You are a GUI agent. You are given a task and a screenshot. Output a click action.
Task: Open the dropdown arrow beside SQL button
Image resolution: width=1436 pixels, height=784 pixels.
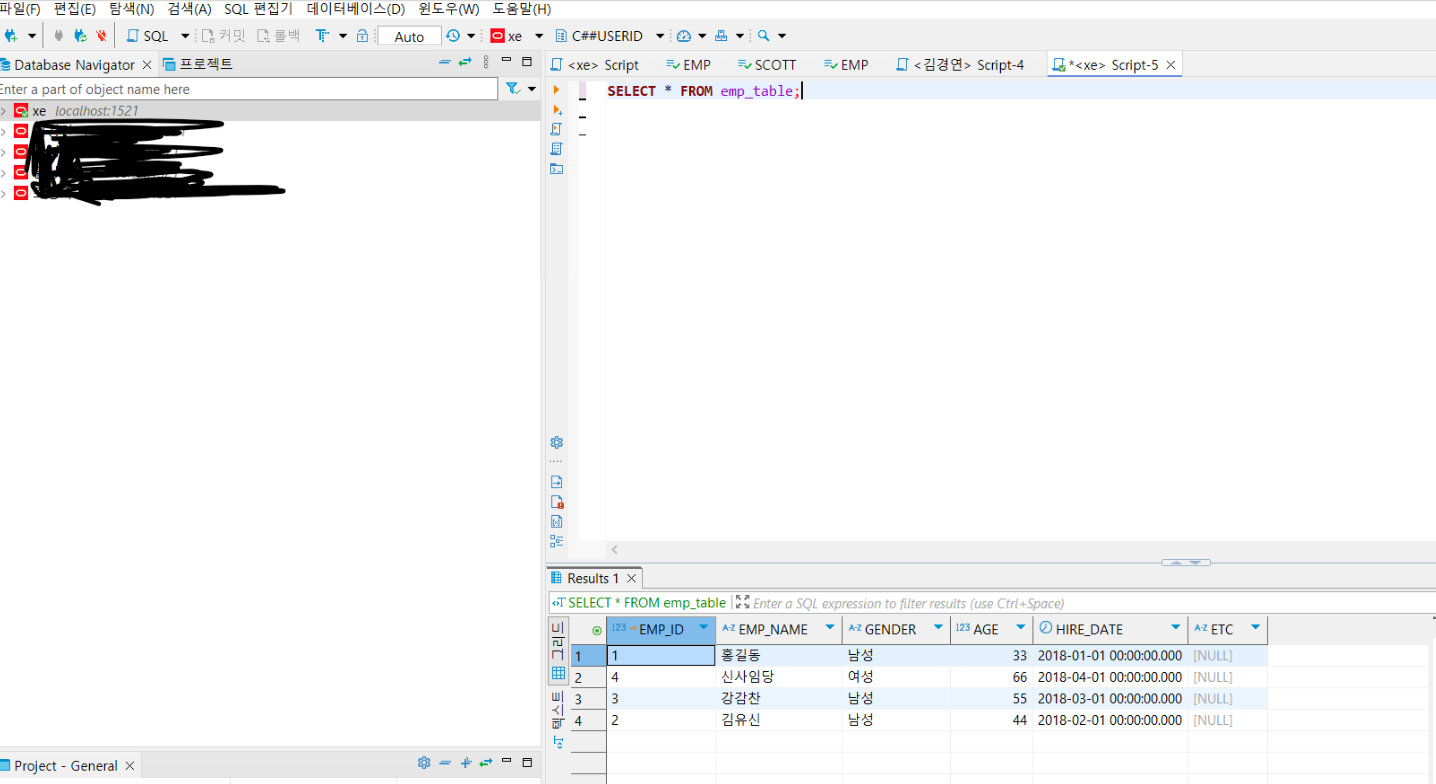(185, 36)
